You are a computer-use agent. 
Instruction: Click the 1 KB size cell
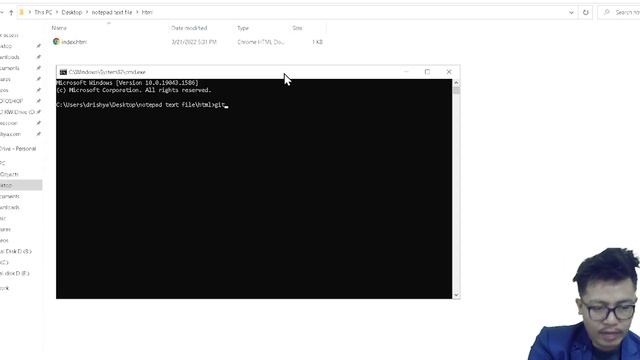click(317, 42)
